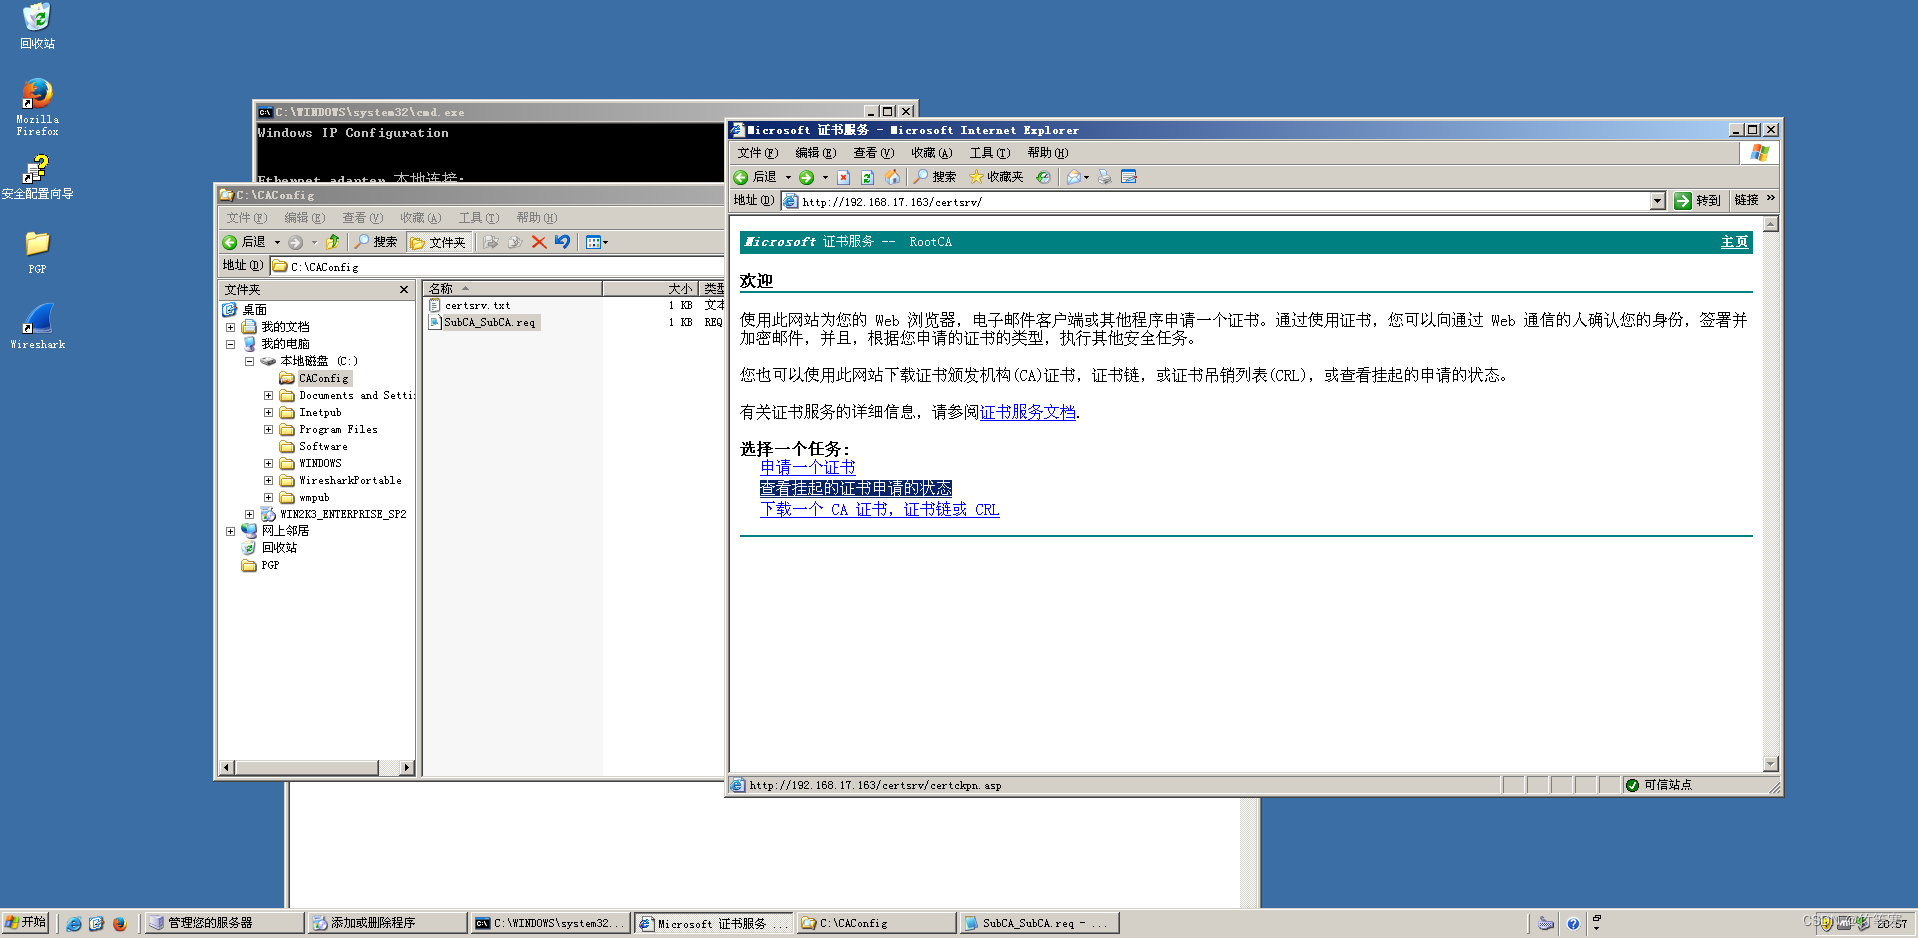1918x938 pixels.
Task: Open IE Search (搜索) toolbar button
Action: click(x=934, y=177)
